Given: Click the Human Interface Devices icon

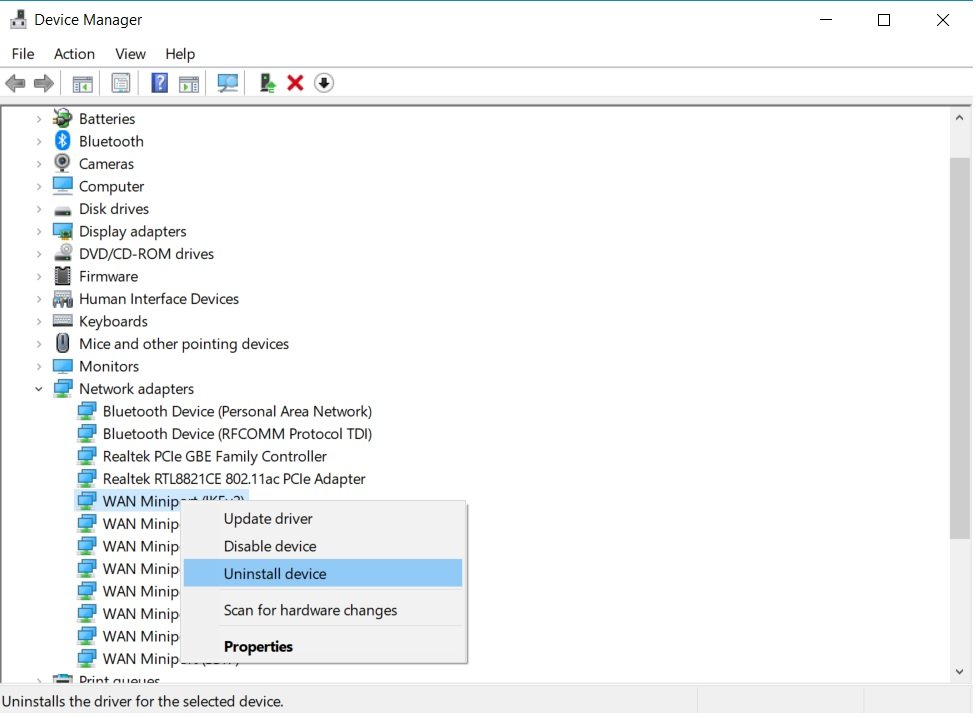Looking at the screenshot, I should (x=62, y=299).
